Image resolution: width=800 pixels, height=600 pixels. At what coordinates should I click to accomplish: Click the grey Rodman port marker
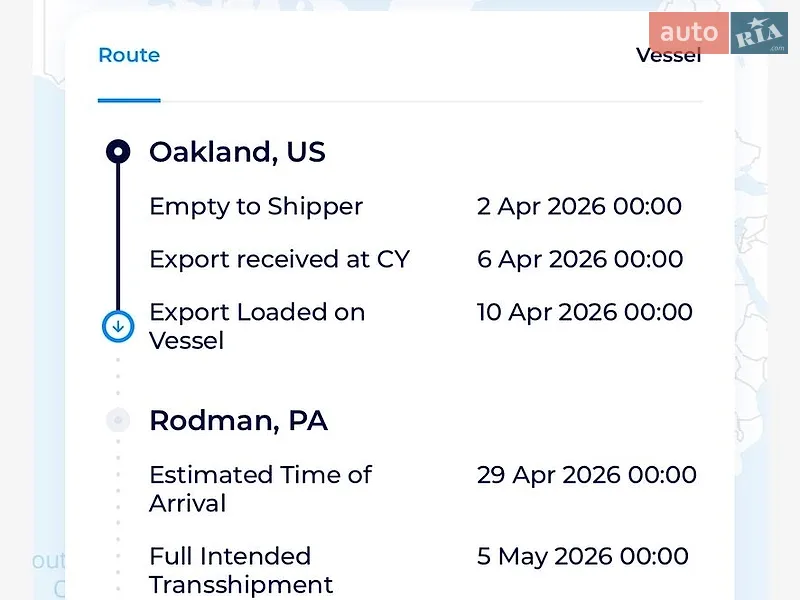pyautogui.click(x=118, y=420)
